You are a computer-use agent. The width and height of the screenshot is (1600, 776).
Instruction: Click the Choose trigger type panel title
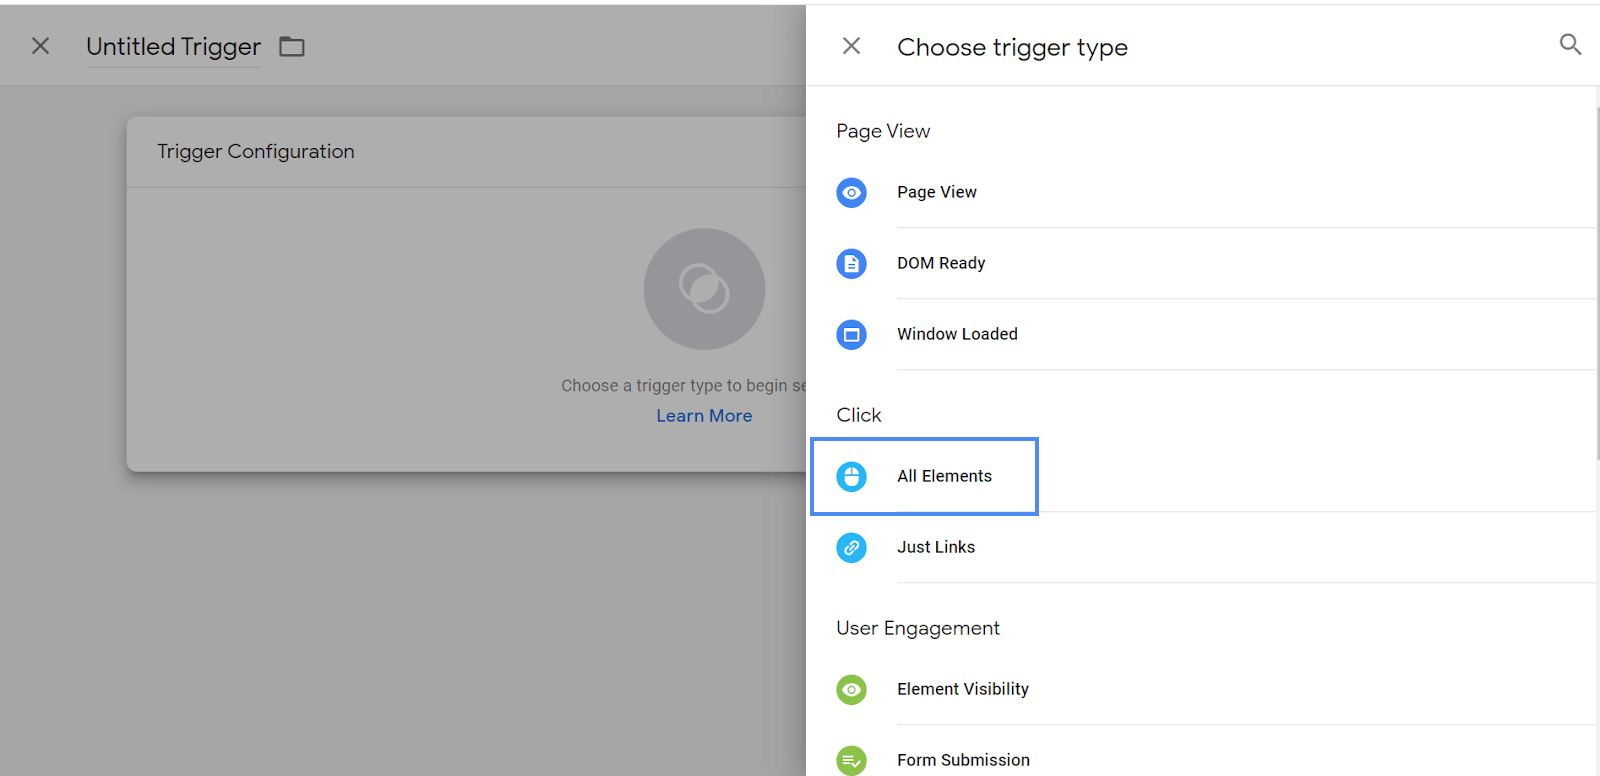point(1012,47)
